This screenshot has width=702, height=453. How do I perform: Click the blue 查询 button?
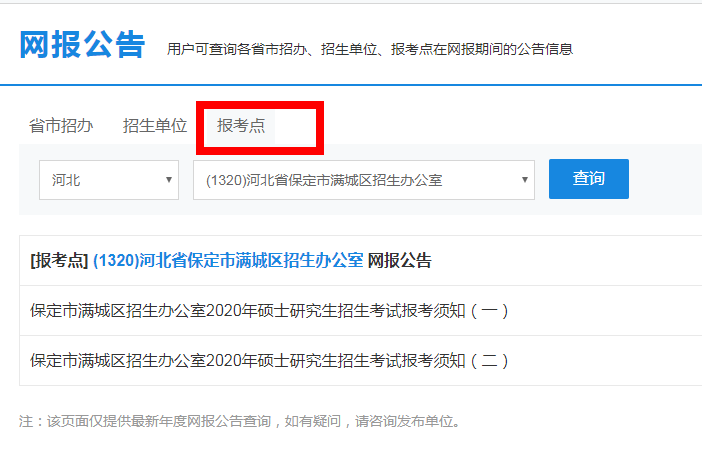tap(589, 179)
